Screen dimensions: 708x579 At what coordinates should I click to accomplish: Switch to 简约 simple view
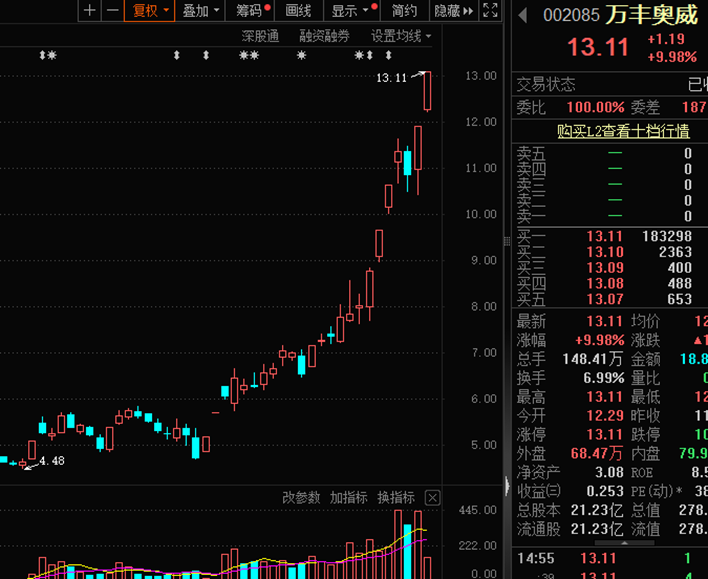[x=405, y=11]
